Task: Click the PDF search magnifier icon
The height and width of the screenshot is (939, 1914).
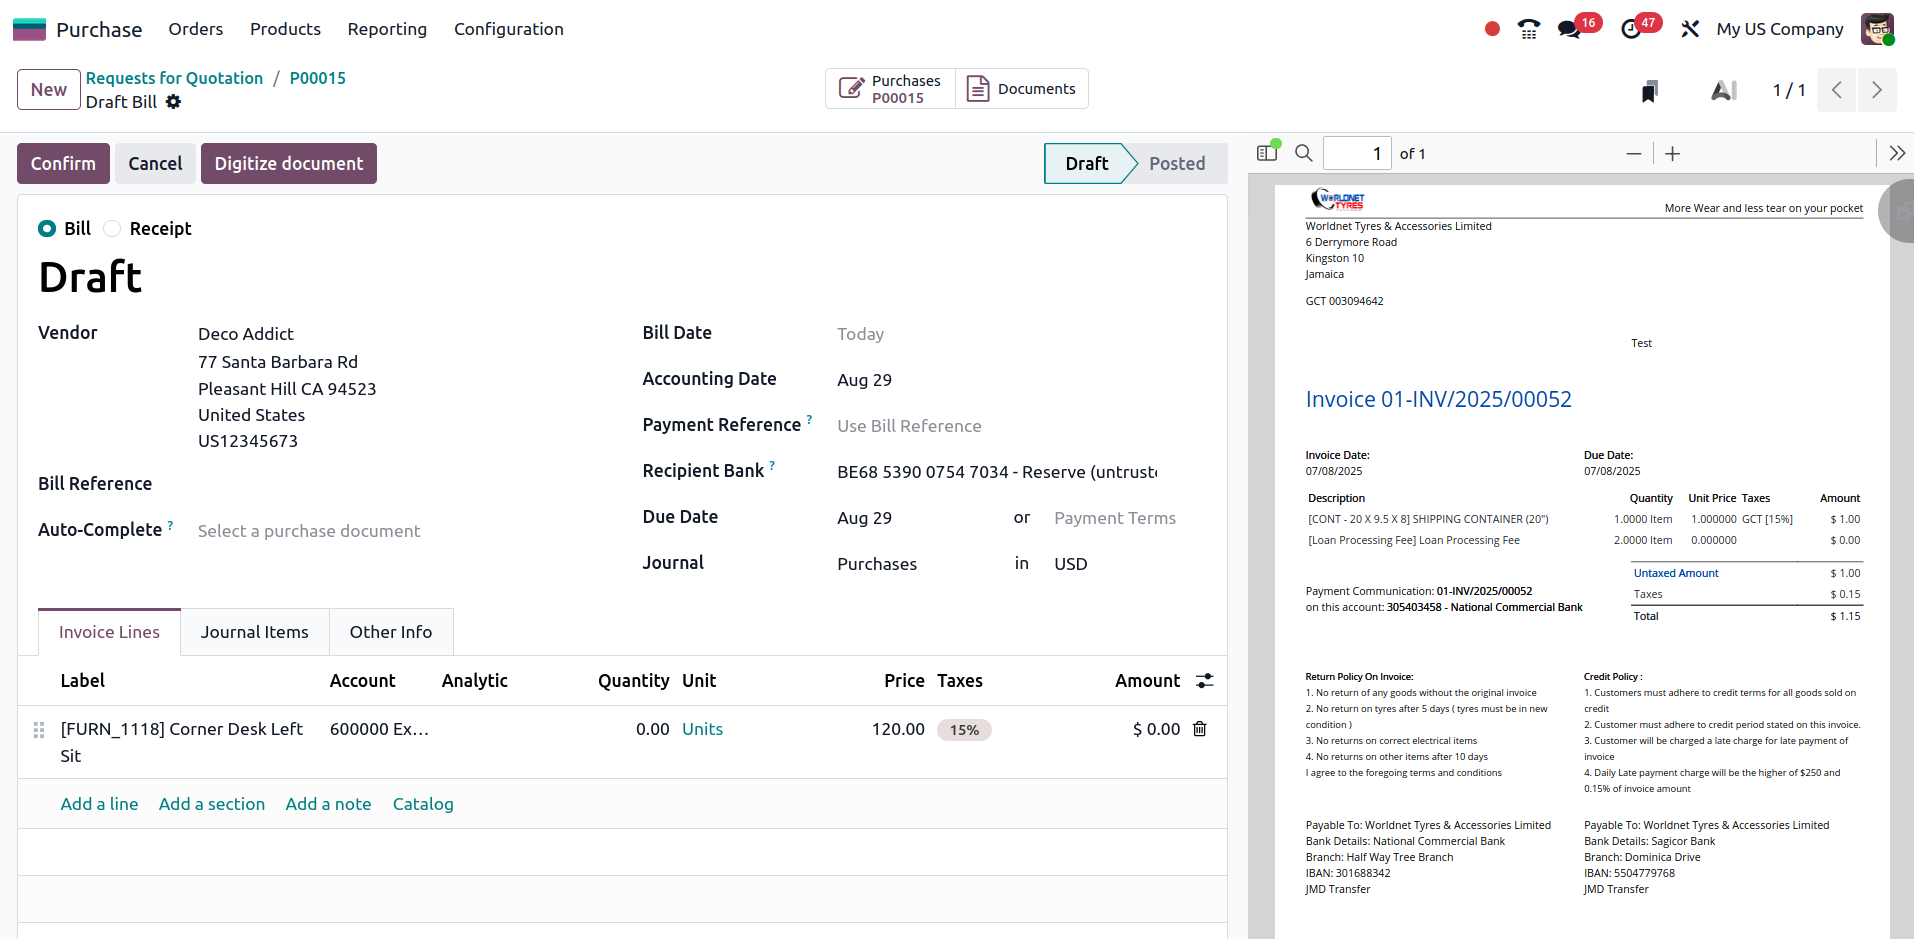Action: pos(1304,153)
